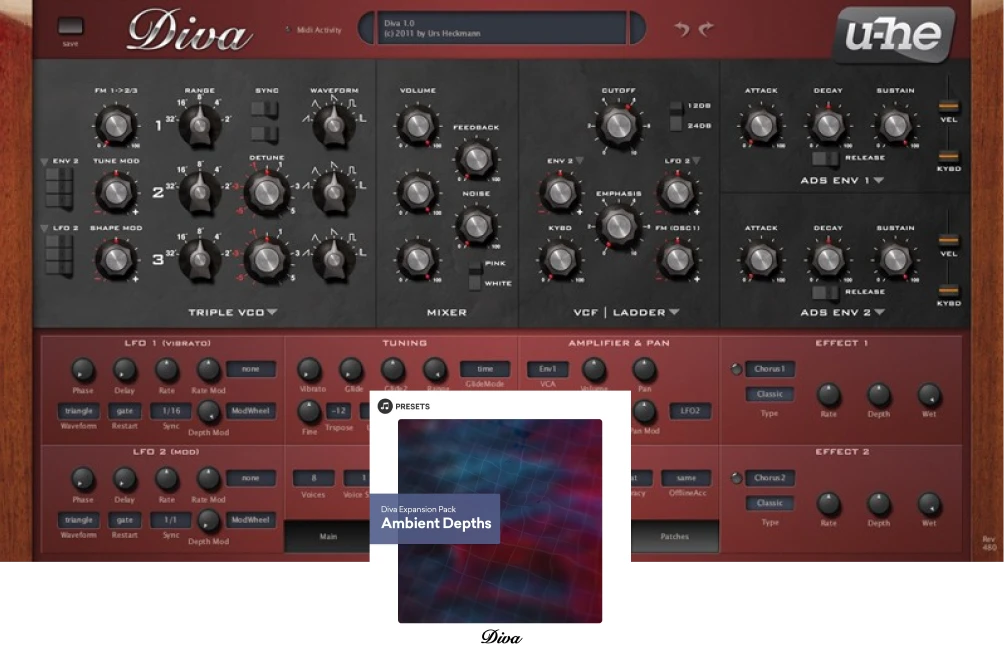Enable the 24dB filter slope switch
Screen dimensions: 1004x652
pyautogui.click(x=676, y=126)
